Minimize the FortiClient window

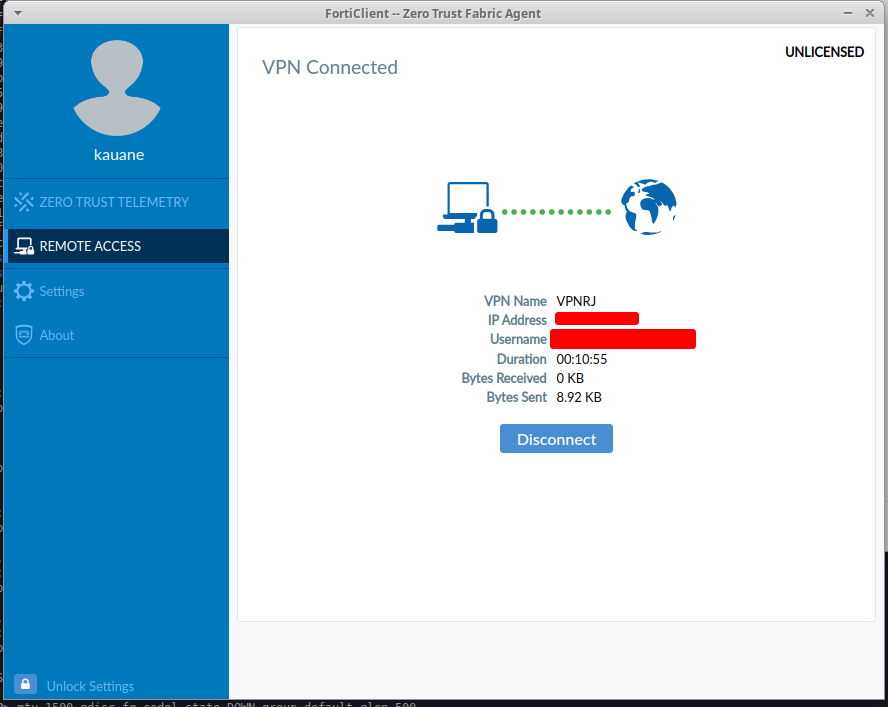point(848,13)
